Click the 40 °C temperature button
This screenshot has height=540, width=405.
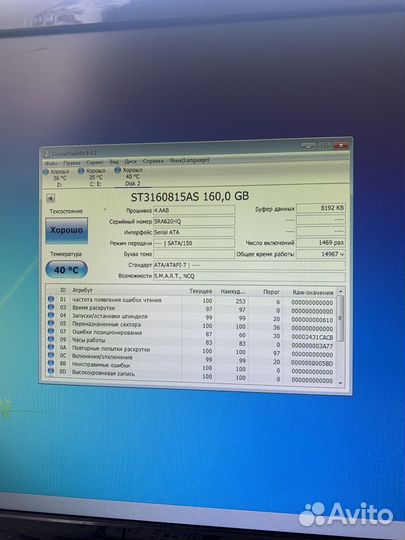66,270
